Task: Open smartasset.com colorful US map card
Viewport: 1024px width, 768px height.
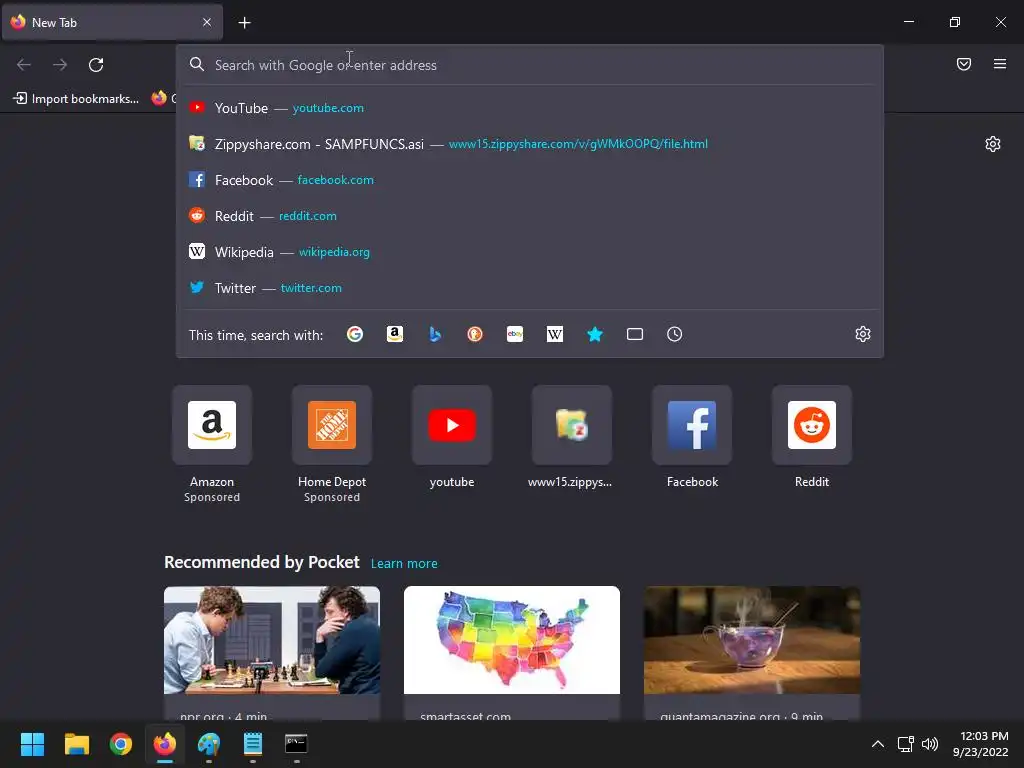Action: tap(511, 653)
